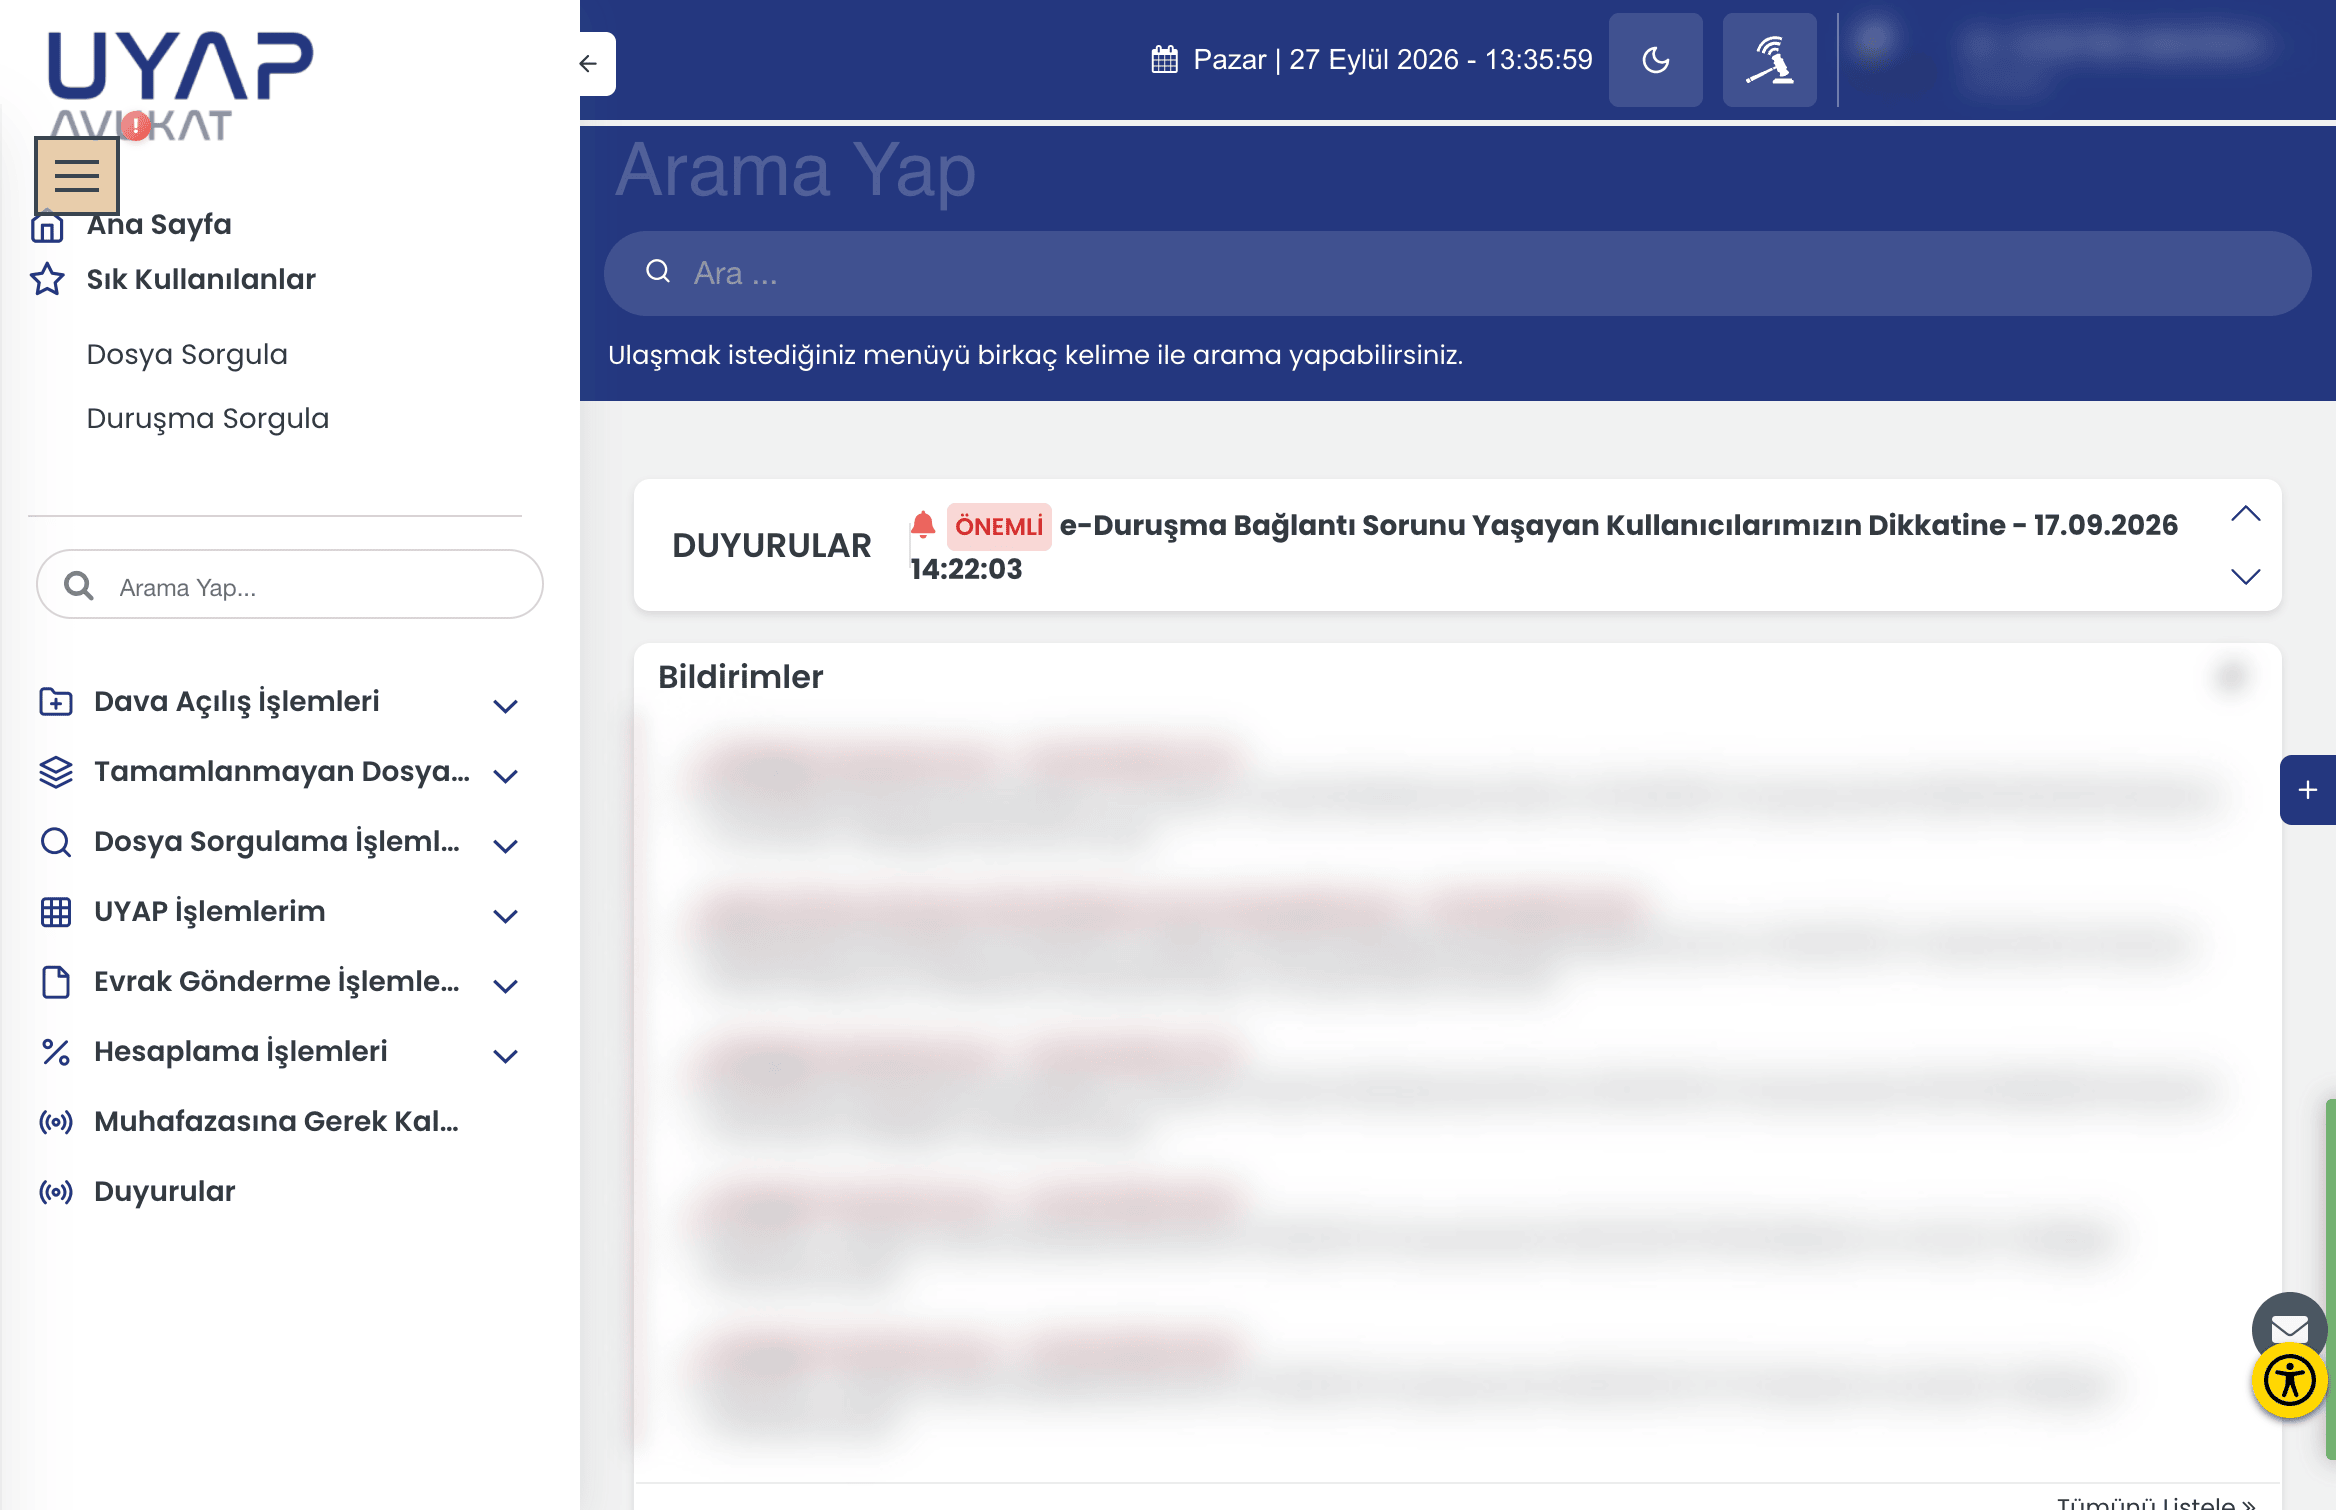Open the e-Duruşma Bağlantı Sorunu announcement
This screenshot has height=1510, width=2336.
[1544, 546]
